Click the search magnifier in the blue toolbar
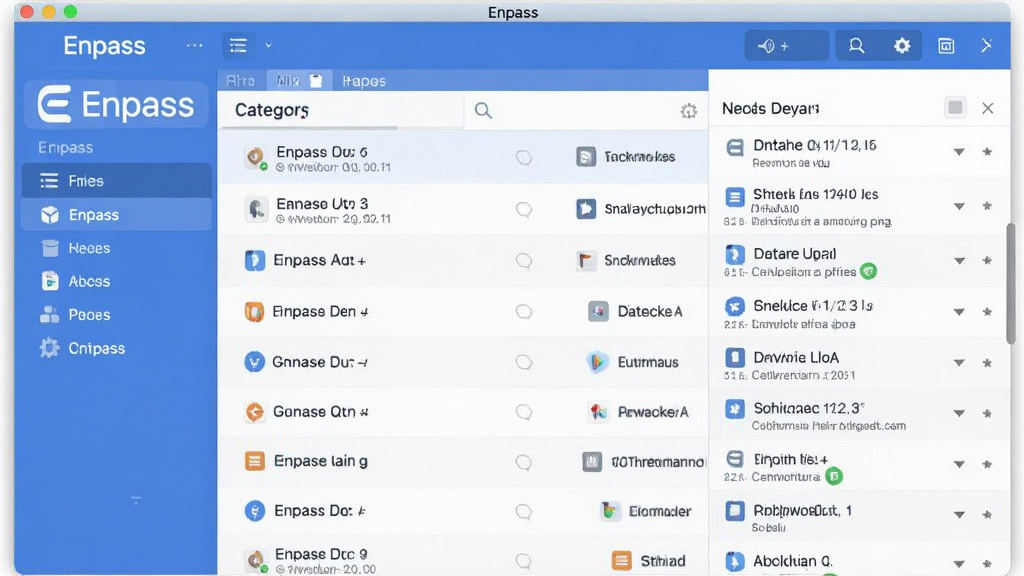 [x=856, y=46]
